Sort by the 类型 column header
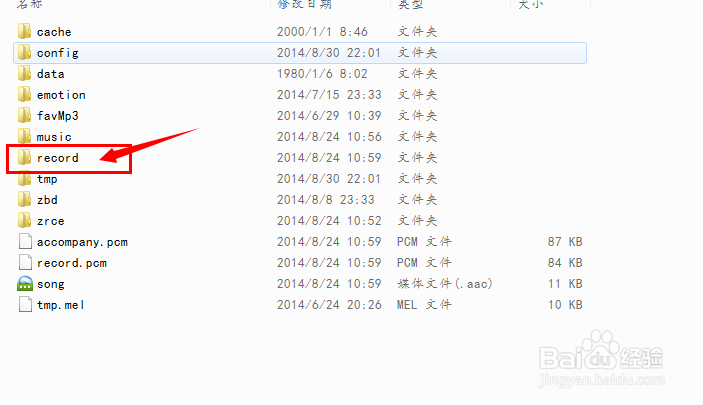This screenshot has width=703, height=405. pos(411,4)
